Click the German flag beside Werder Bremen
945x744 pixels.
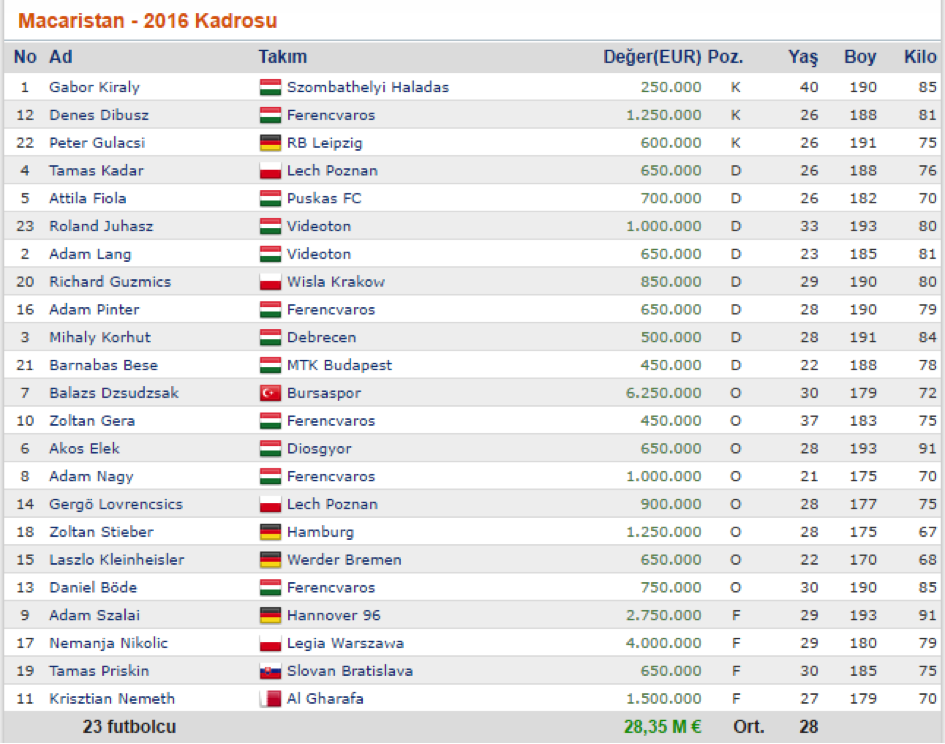click(x=270, y=560)
